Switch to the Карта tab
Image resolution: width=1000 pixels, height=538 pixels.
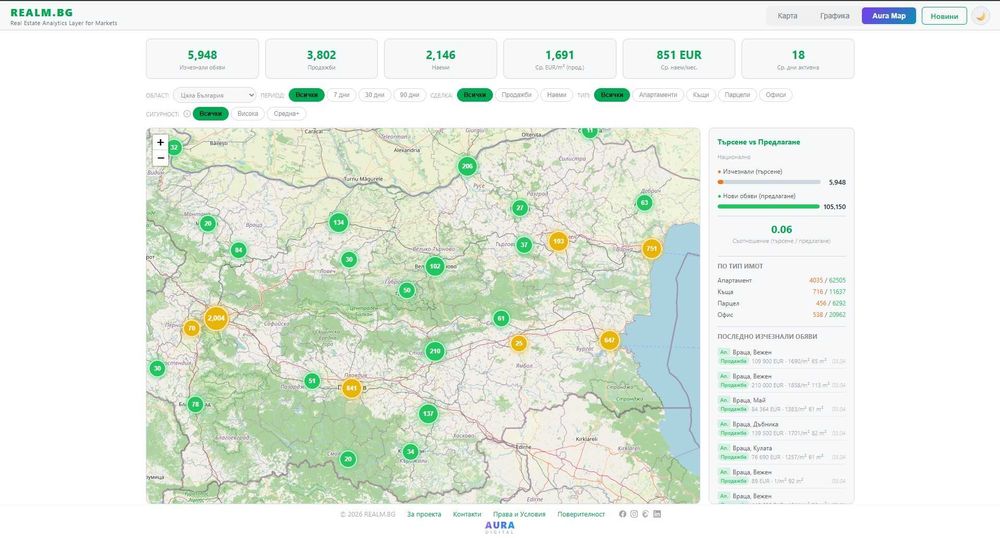(788, 16)
